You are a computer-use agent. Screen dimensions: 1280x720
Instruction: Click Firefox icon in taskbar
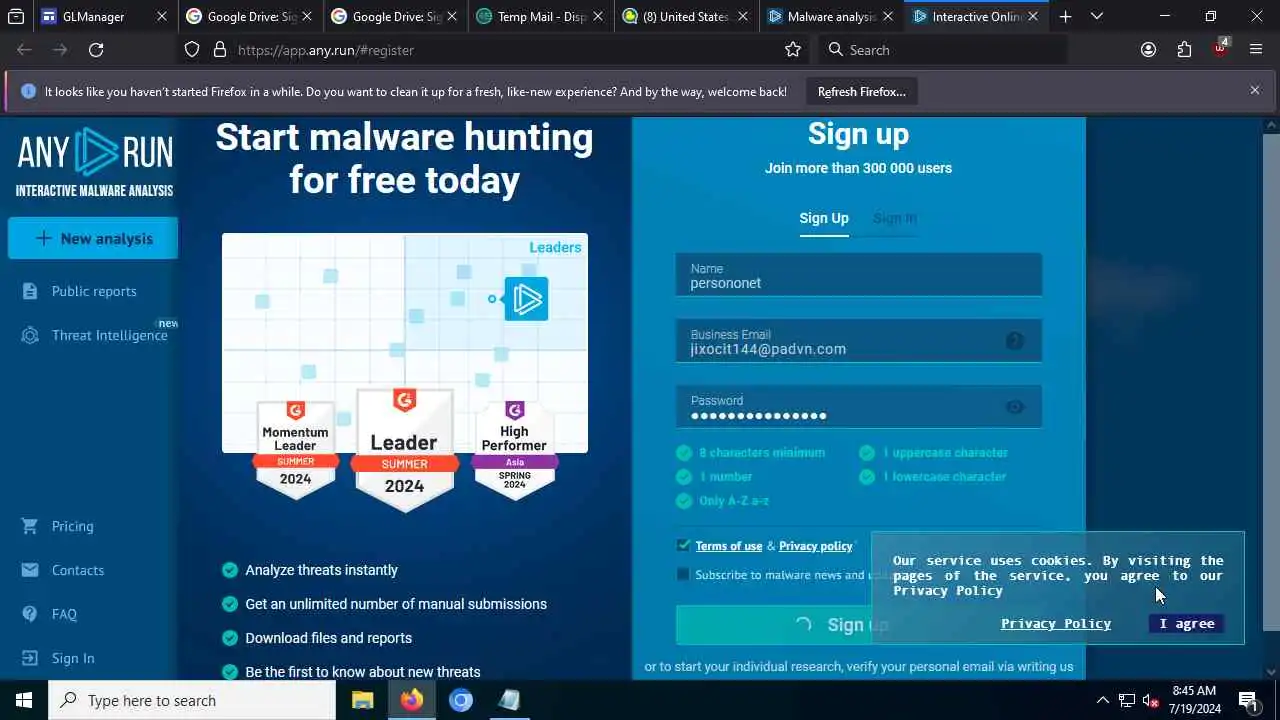point(411,700)
